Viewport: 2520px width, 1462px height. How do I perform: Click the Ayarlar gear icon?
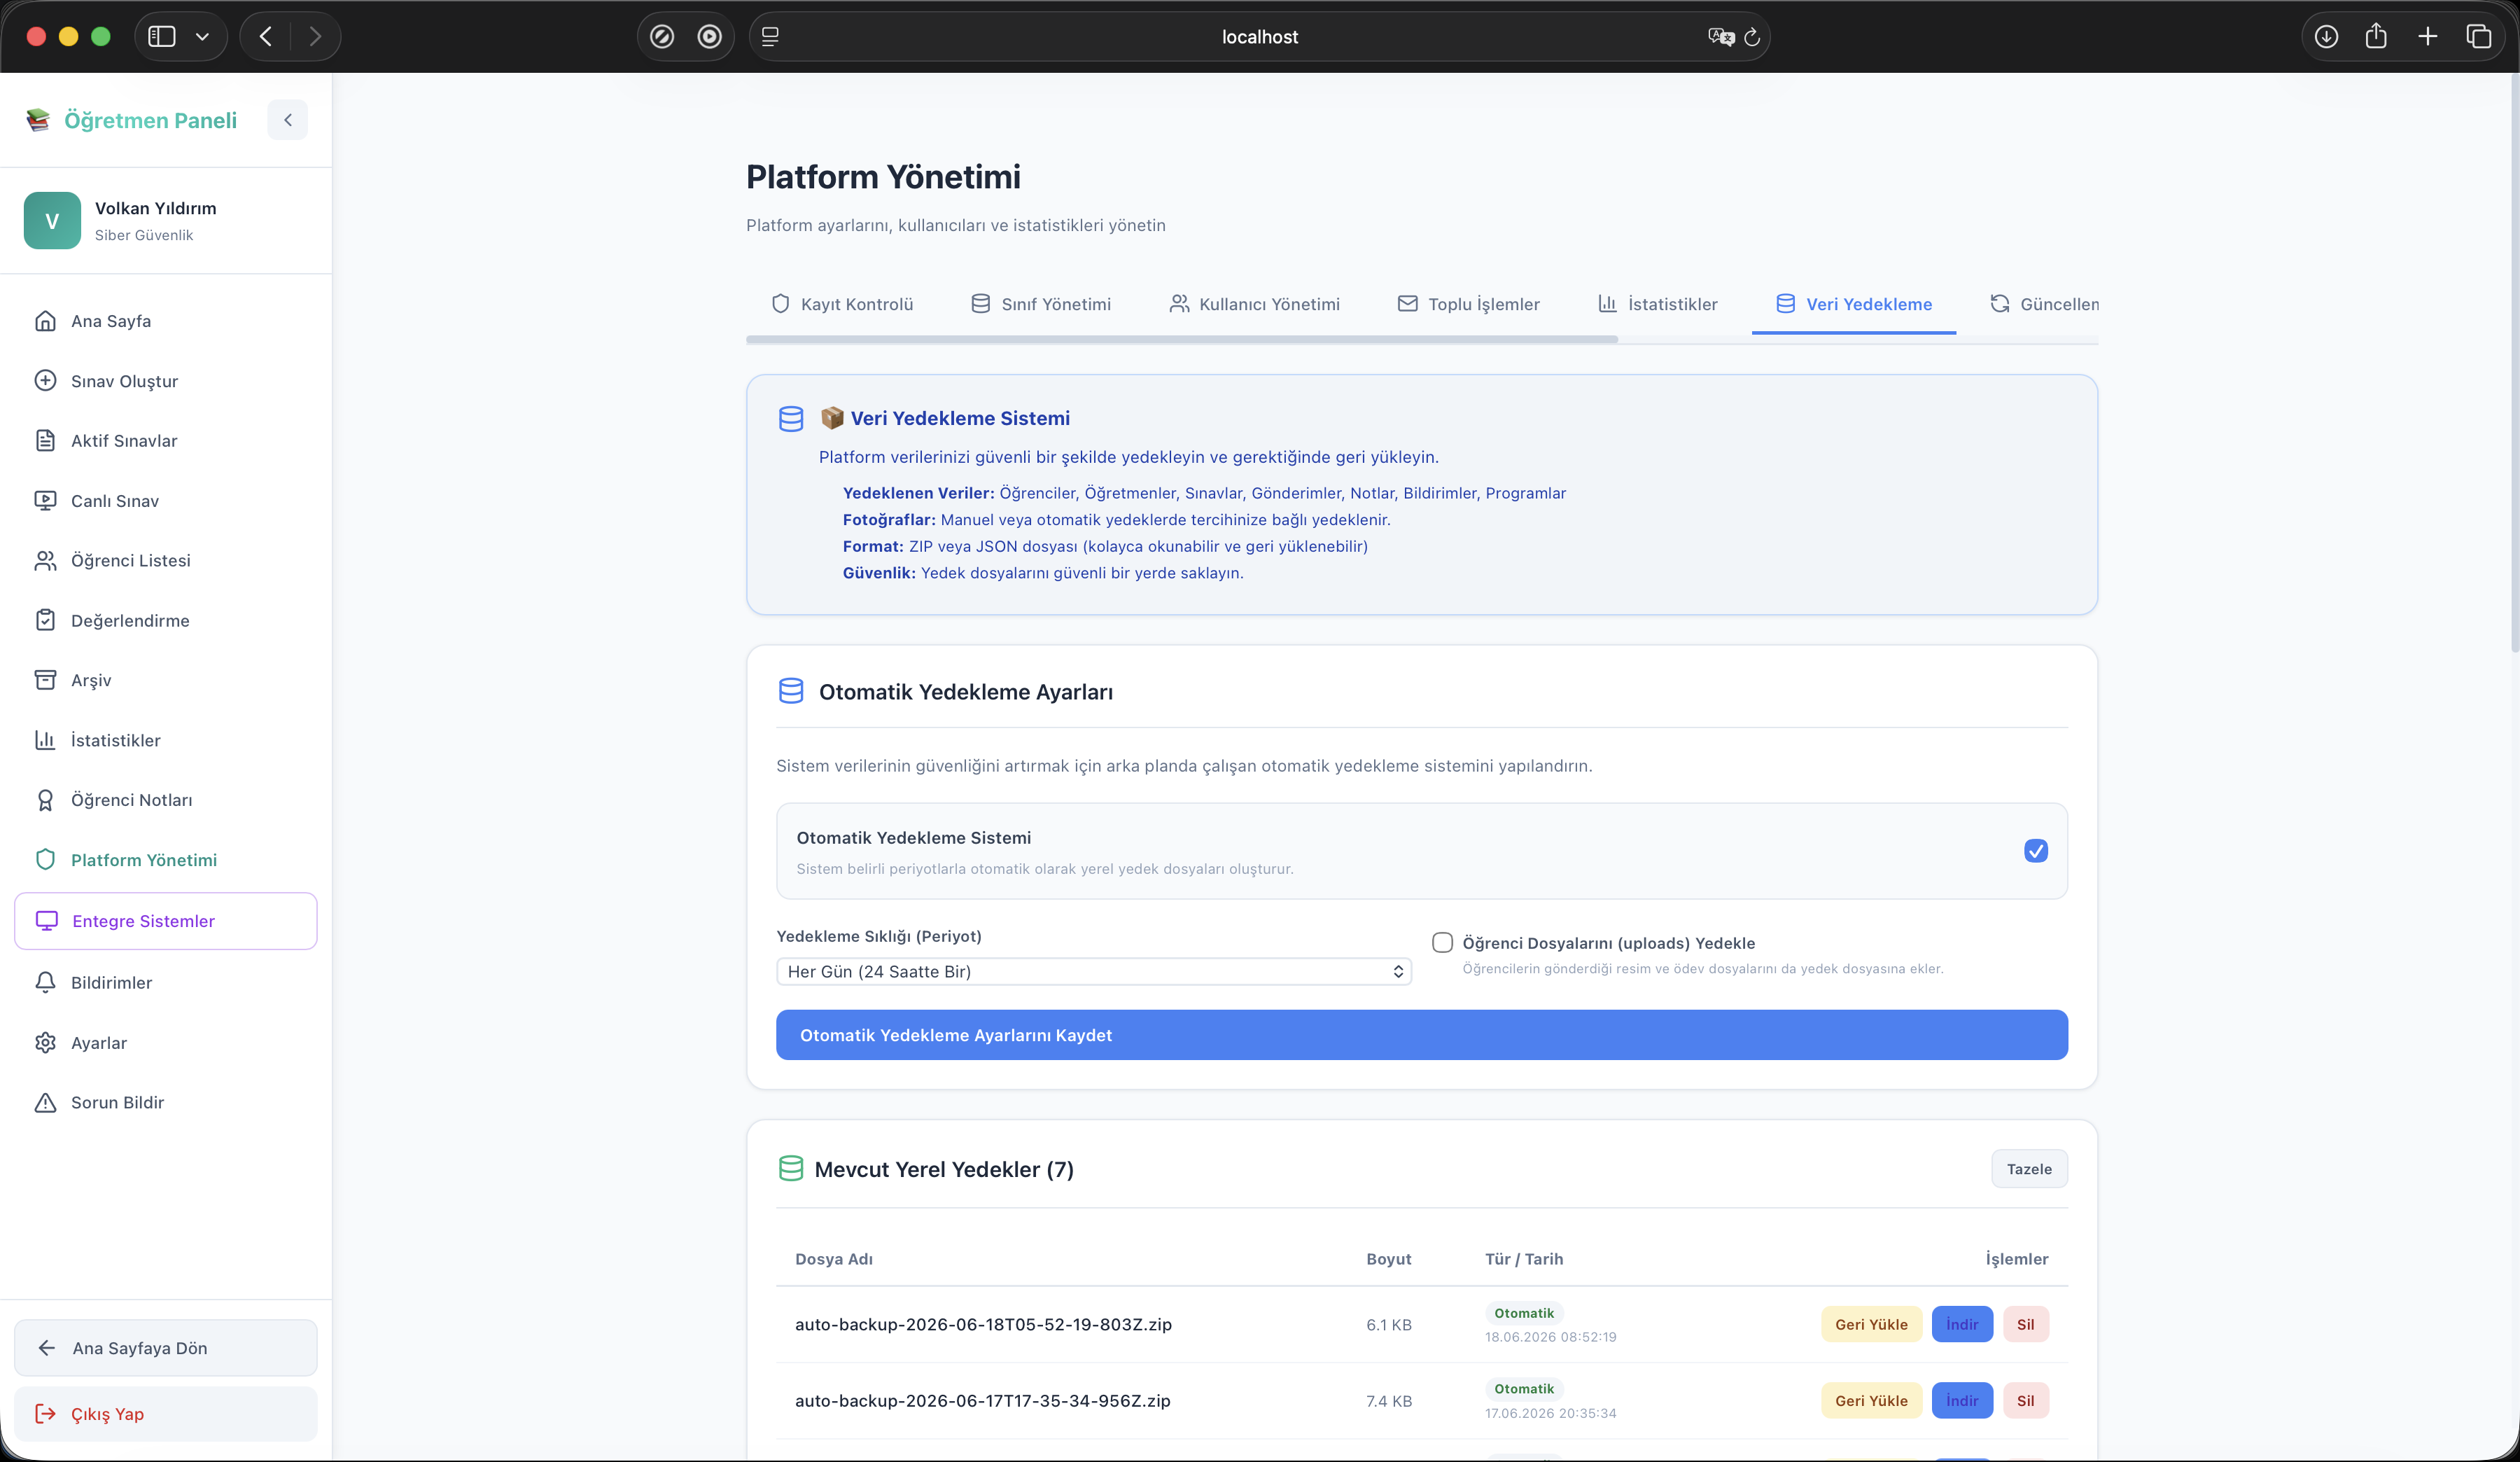coord(45,1042)
